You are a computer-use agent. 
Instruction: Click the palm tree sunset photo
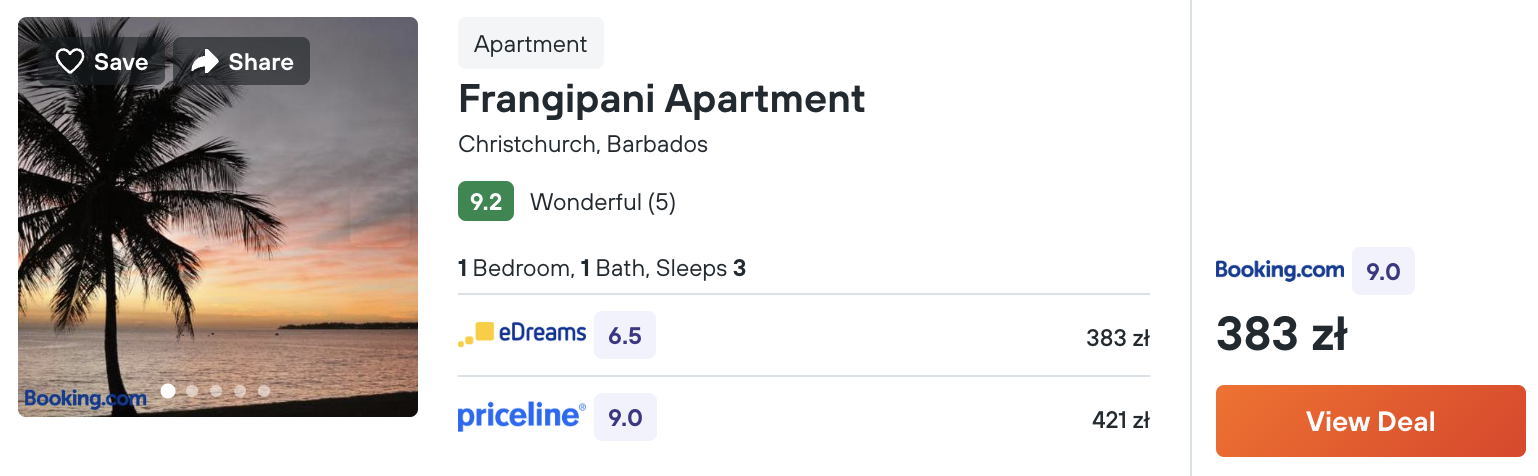point(218,217)
